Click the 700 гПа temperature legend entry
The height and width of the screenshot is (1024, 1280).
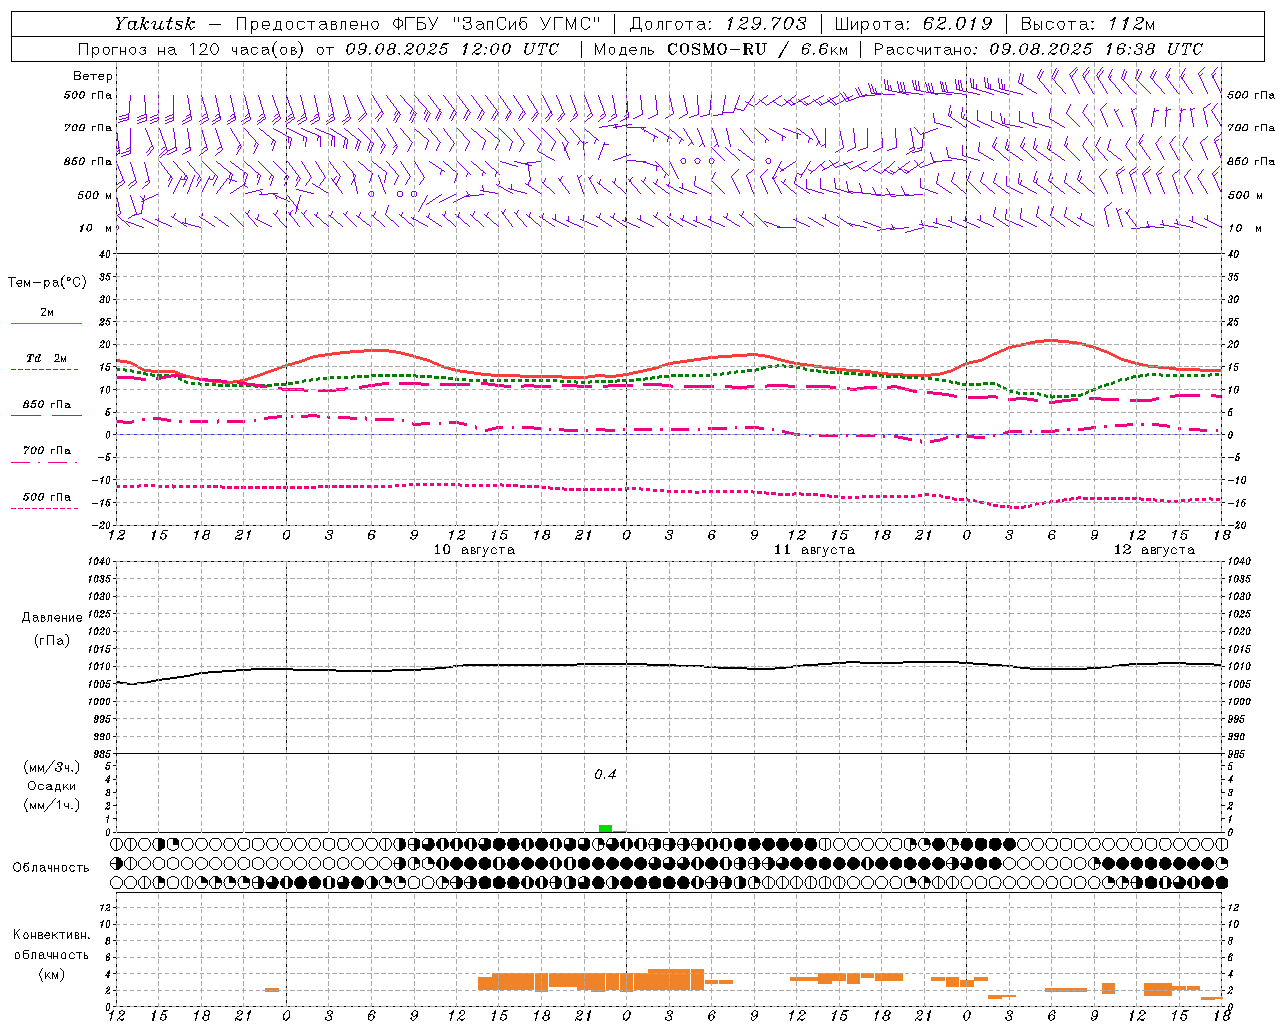point(47,450)
